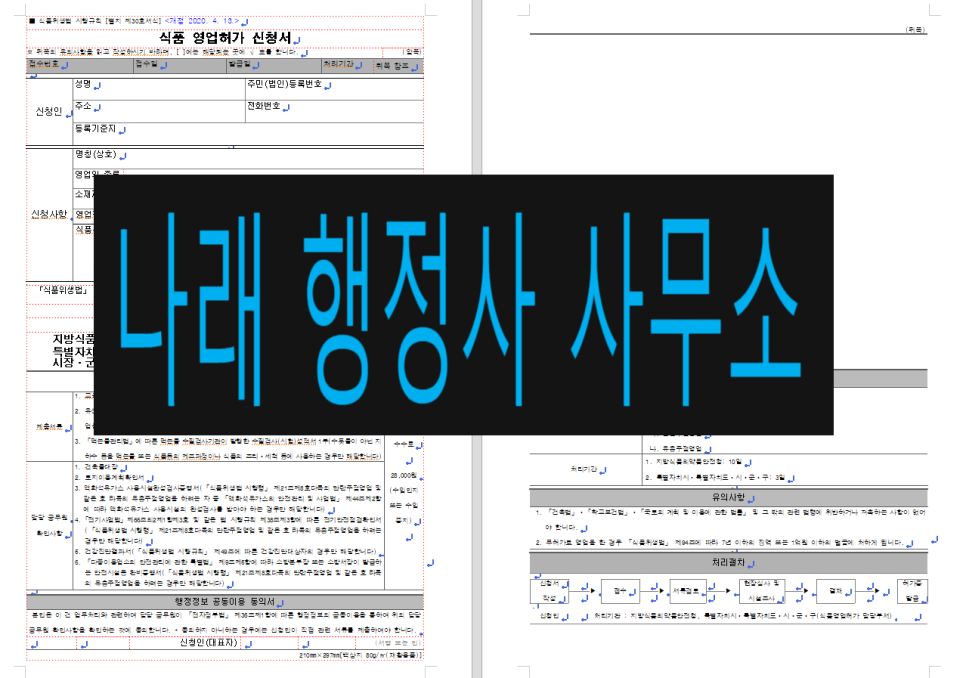966x678 pixels.
Task: Click the '주민(법인)등록번호' field cell
Action: (x=335, y=89)
